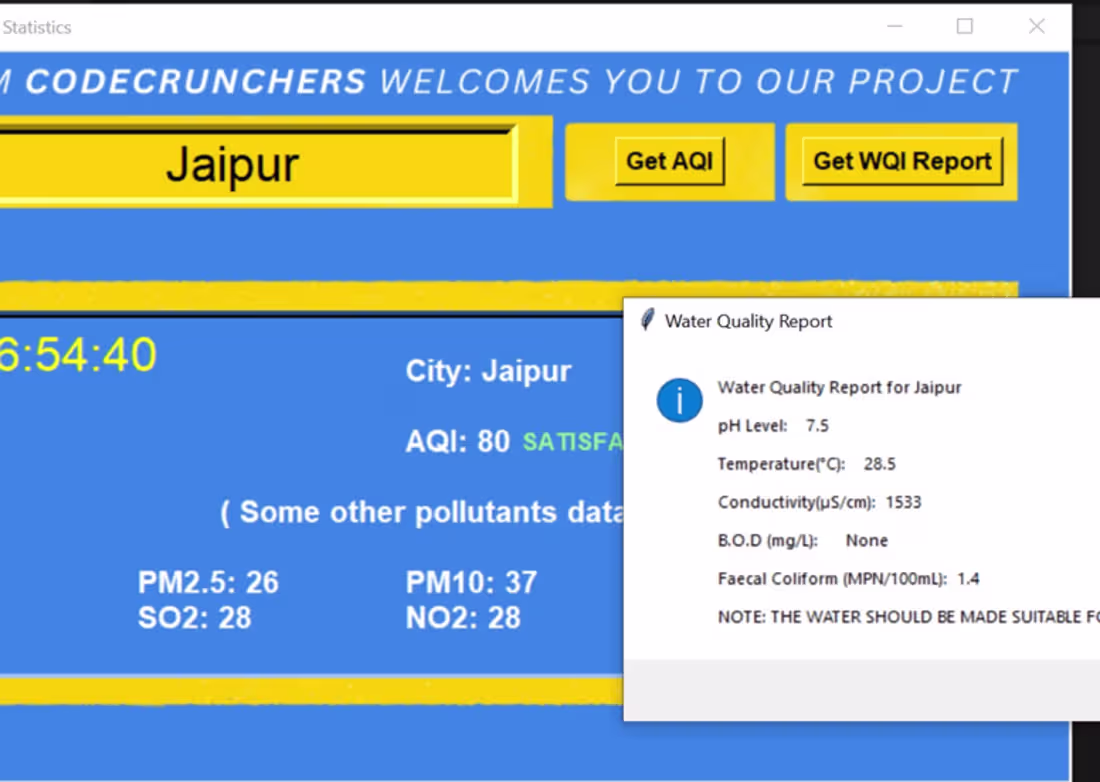Click the 'SO2: 28' reading

point(194,618)
